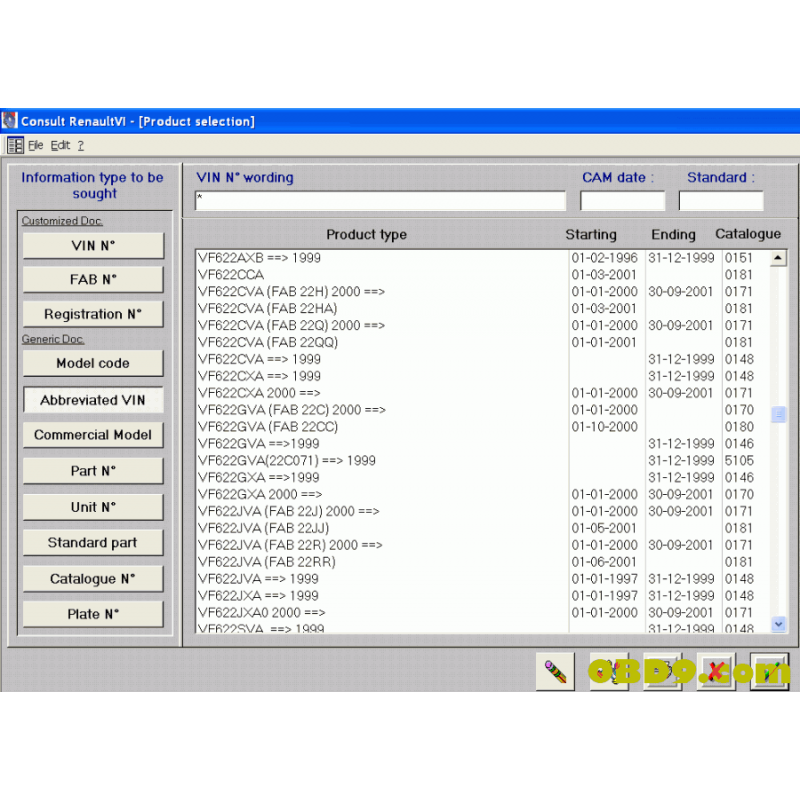Click starting date 01-06-2001
This screenshot has height=800, width=800.
tap(604, 562)
